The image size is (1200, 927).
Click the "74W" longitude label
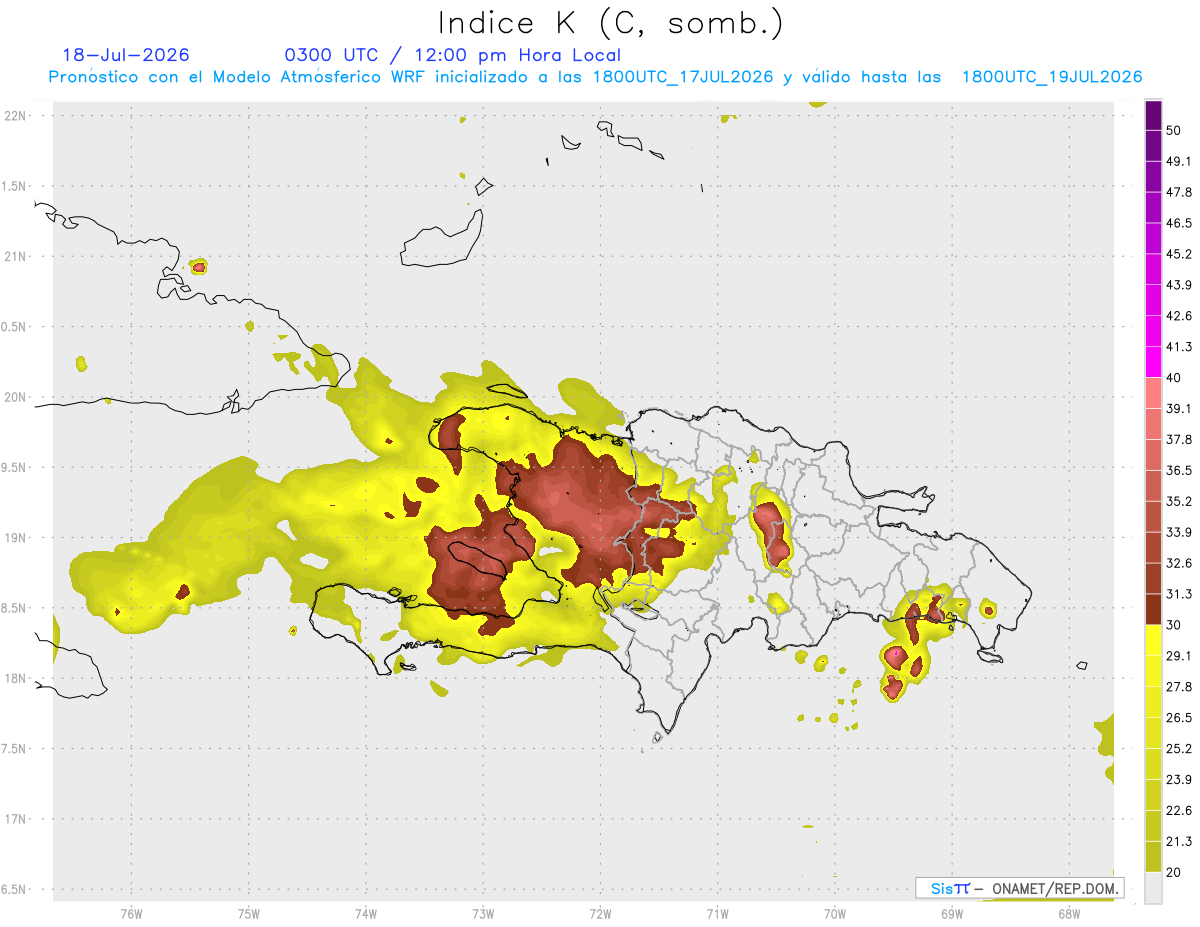pyautogui.click(x=365, y=914)
